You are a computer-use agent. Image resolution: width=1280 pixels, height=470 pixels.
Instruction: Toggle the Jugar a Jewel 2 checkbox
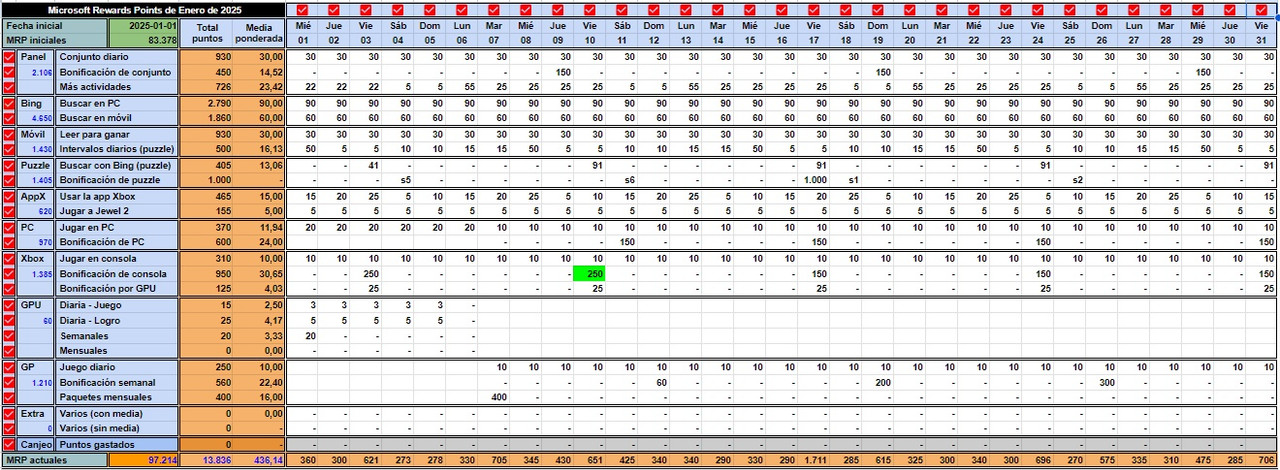9,211
